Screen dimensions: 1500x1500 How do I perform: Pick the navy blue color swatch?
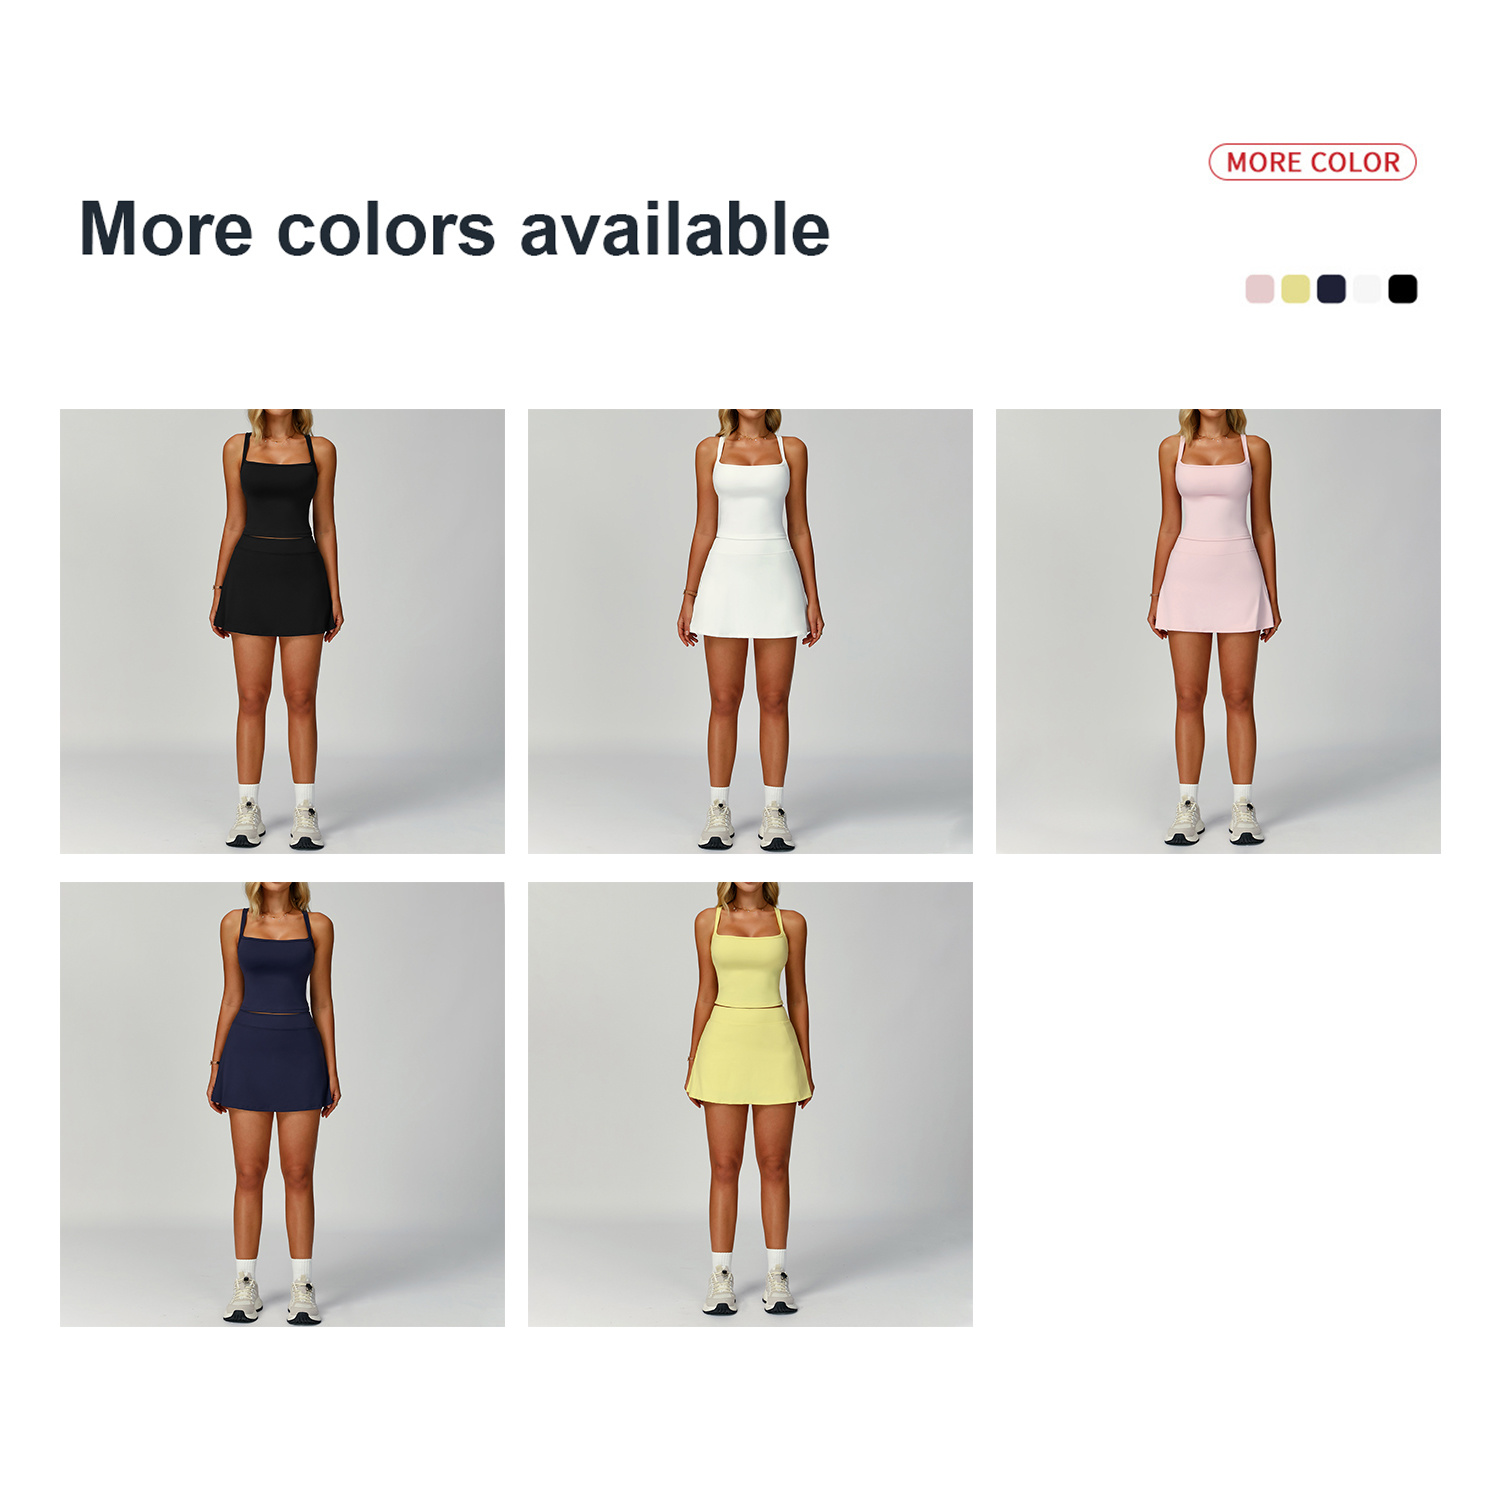[1331, 289]
